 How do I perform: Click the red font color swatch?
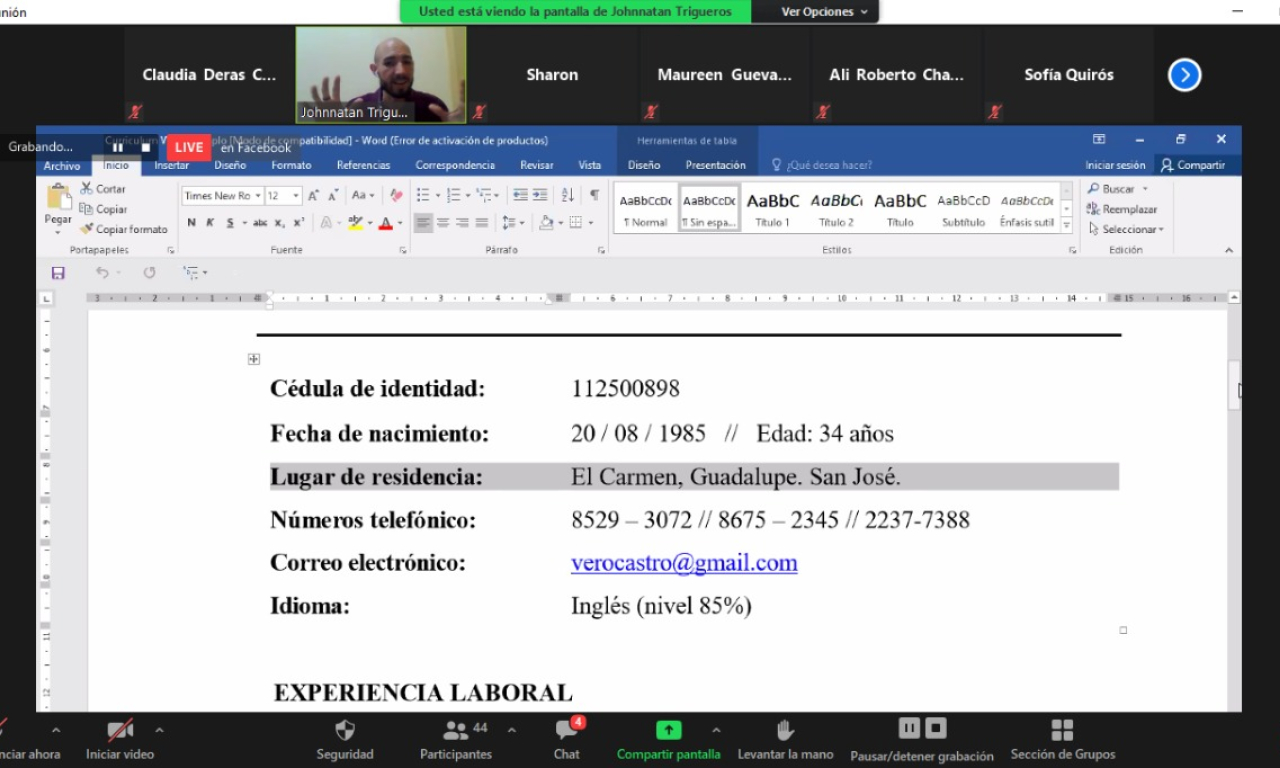click(385, 223)
